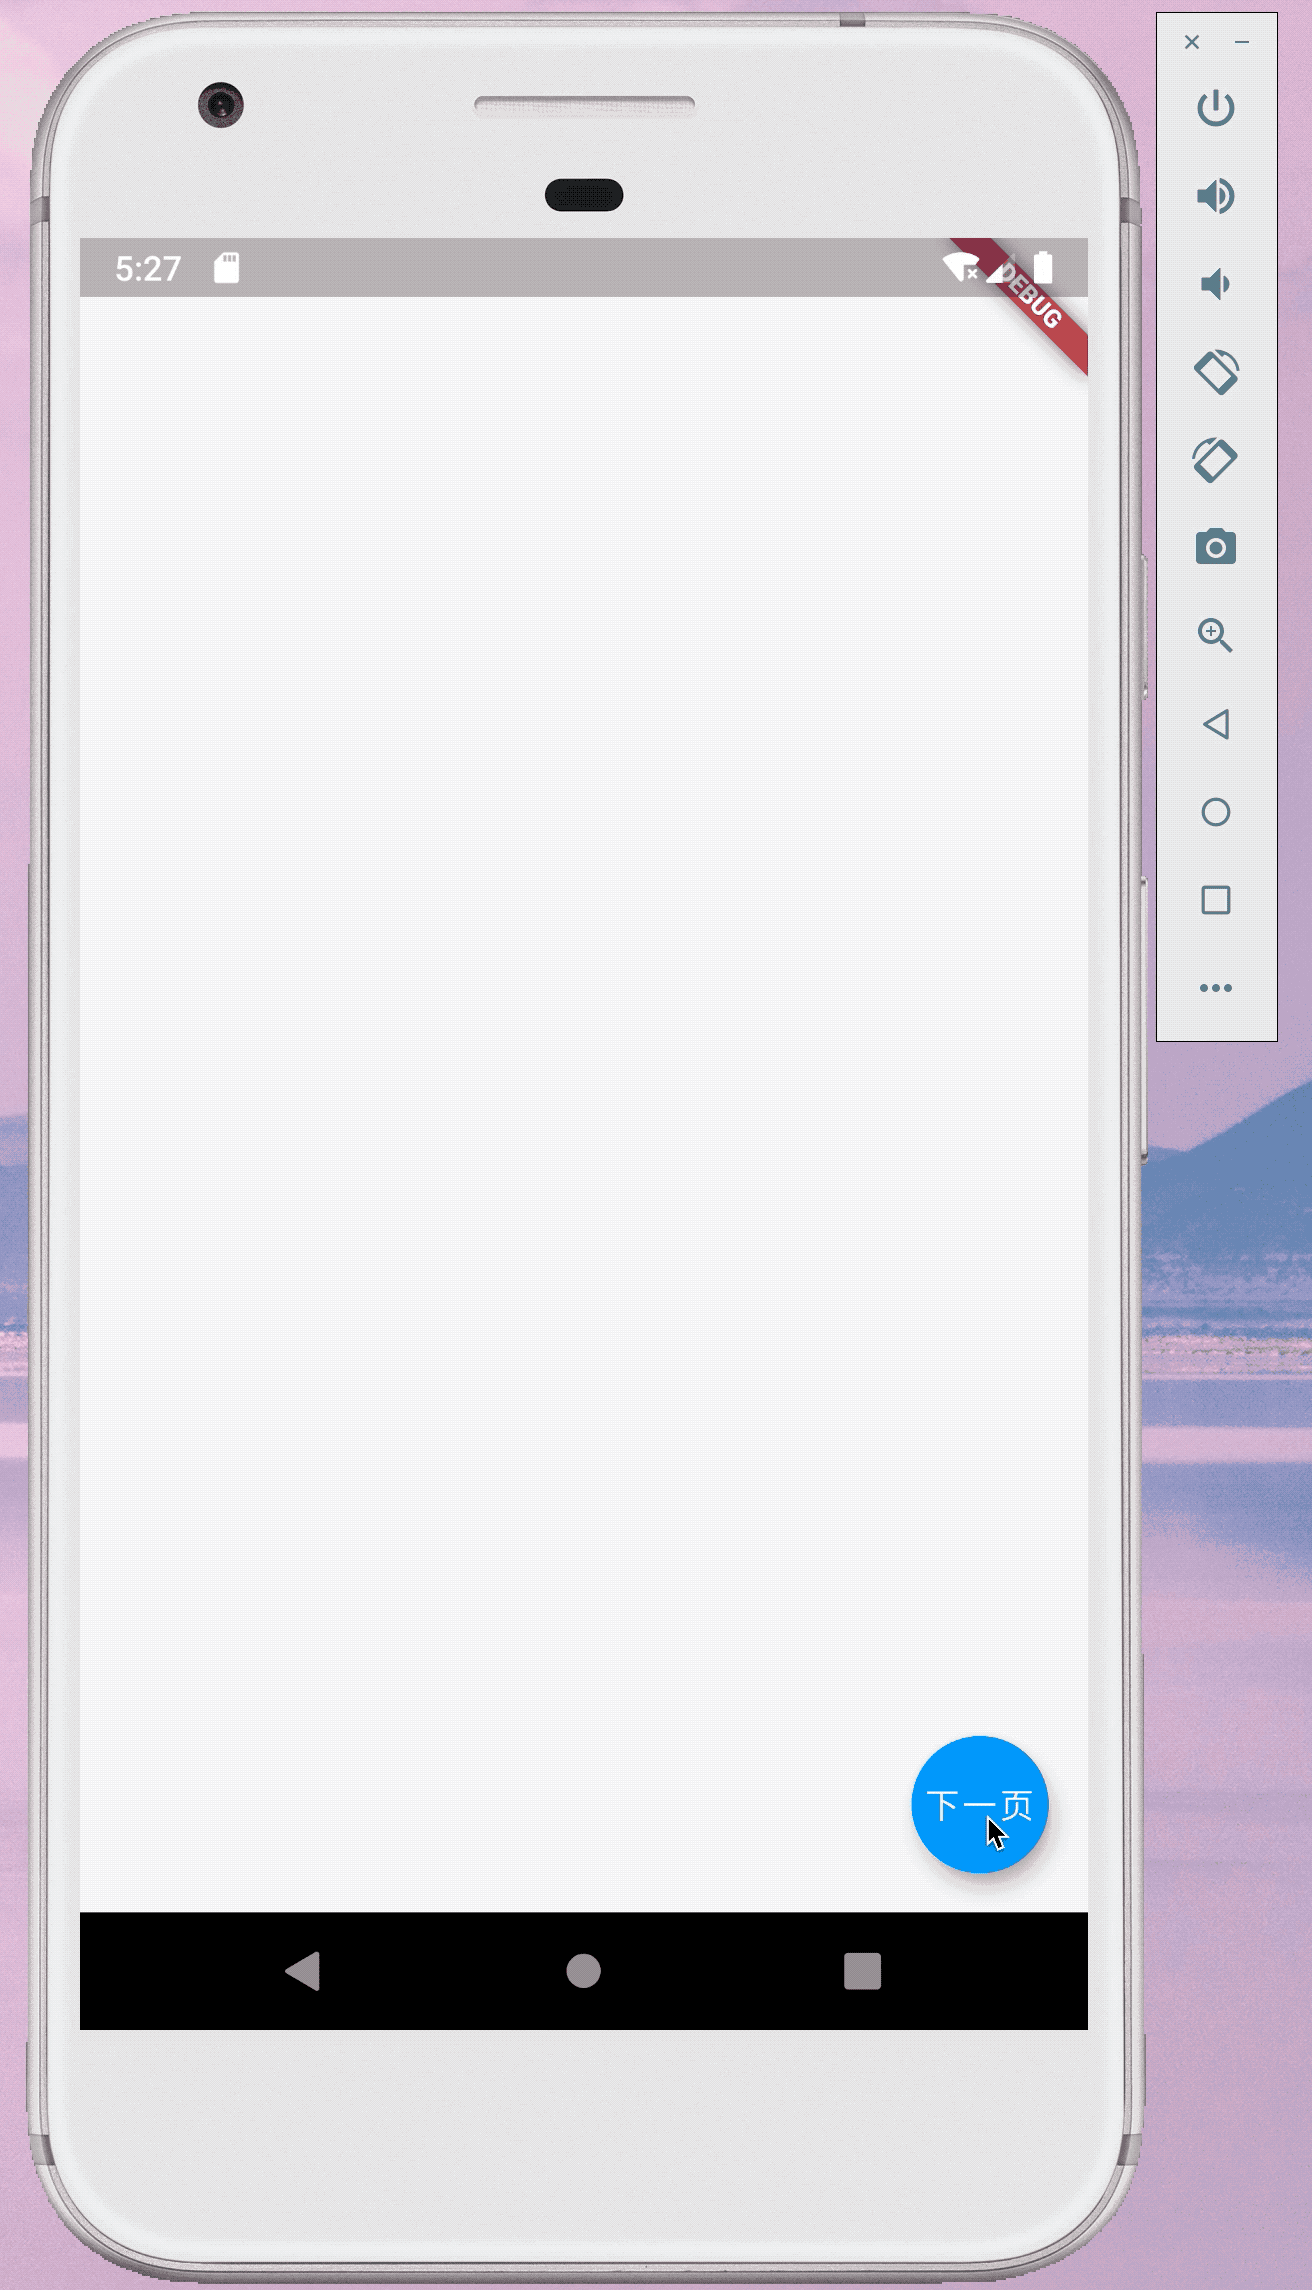Rotate device right using emulator toolbar
The width and height of the screenshot is (1312, 2290).
(1216, 460)
